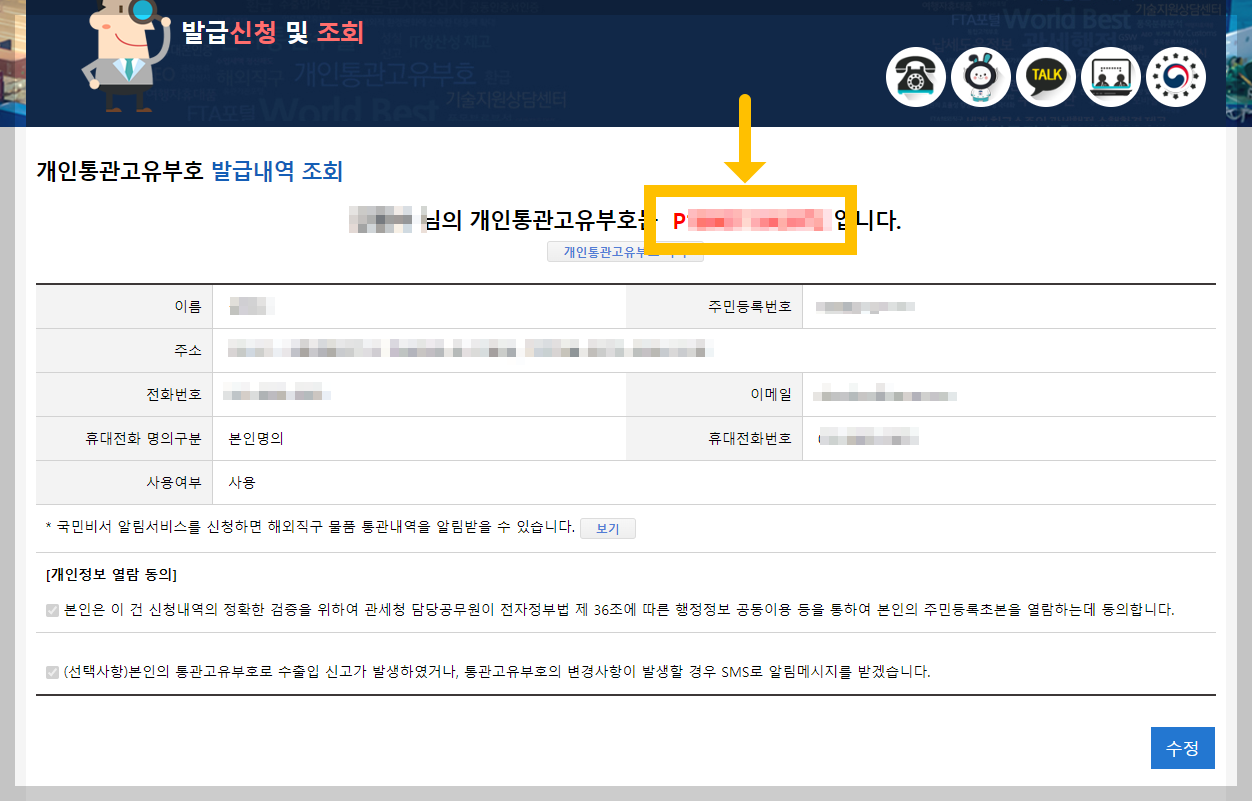Click the 전화번호 label cell
The width and height of the screenshot is (1252, 801).
click(x=125, y=394)
